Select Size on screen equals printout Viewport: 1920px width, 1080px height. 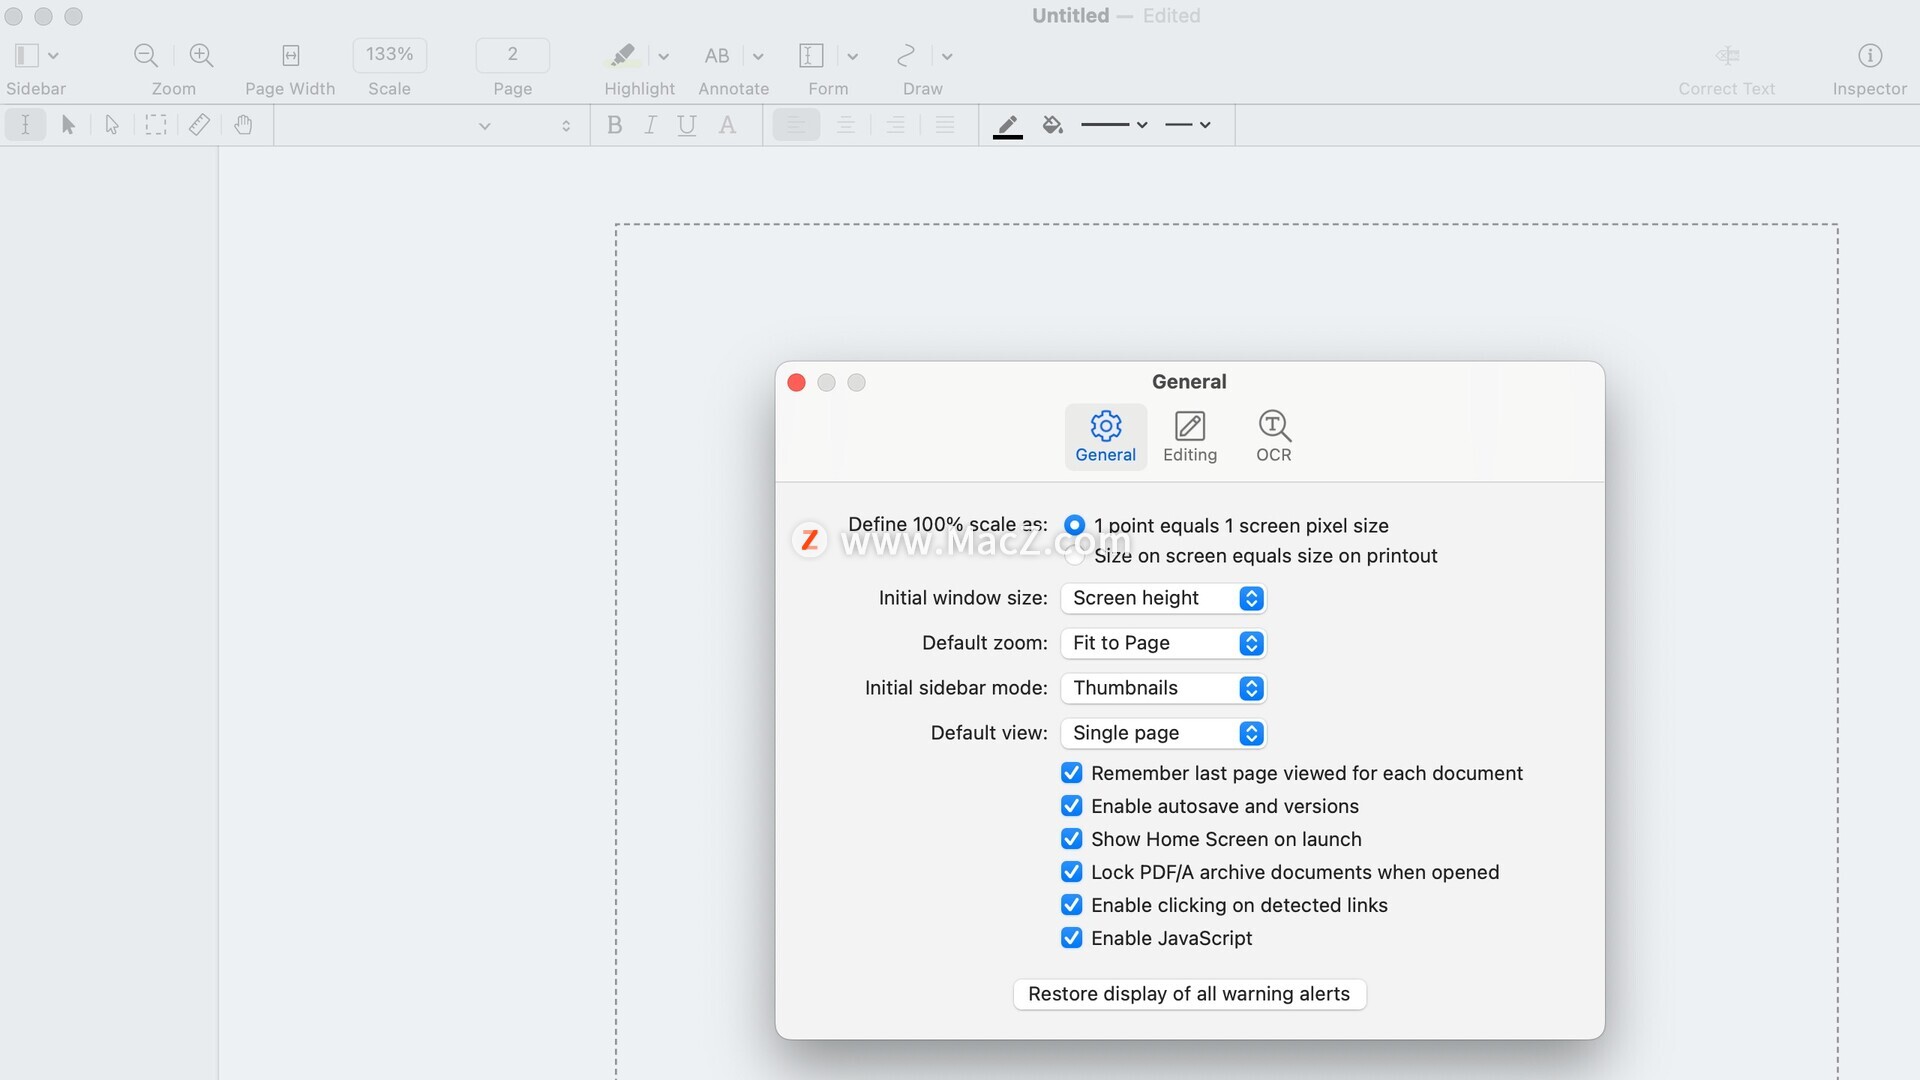(x=1075, y=556)
